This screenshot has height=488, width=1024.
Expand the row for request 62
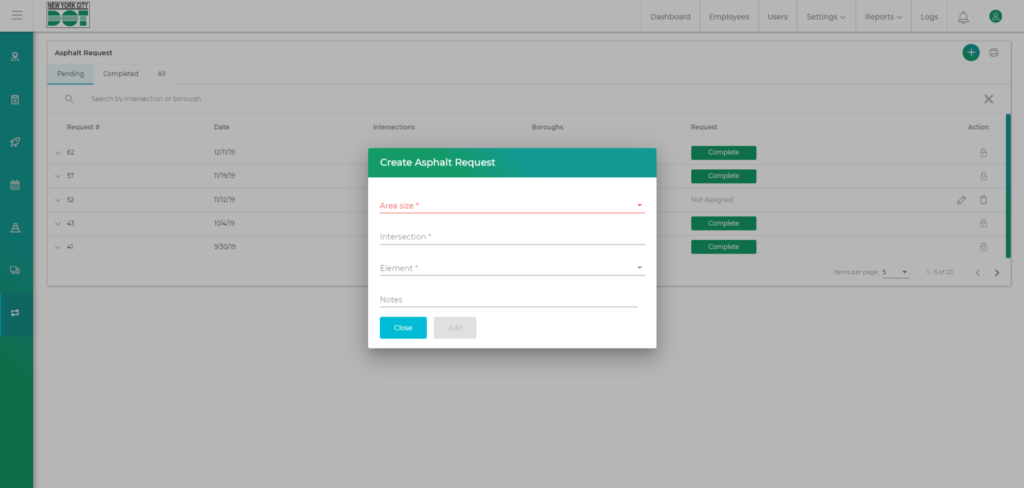click(x=58, y=152)
